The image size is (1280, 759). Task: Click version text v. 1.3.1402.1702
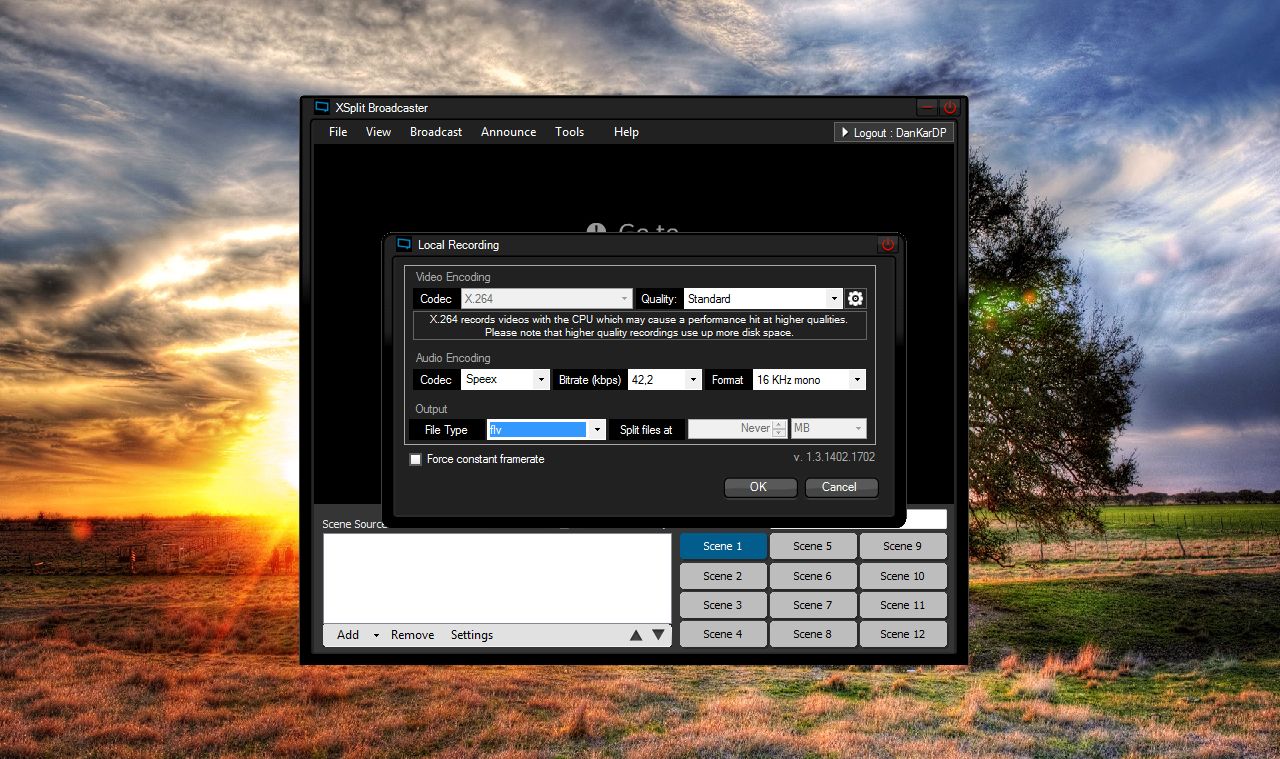pos(834,457)
